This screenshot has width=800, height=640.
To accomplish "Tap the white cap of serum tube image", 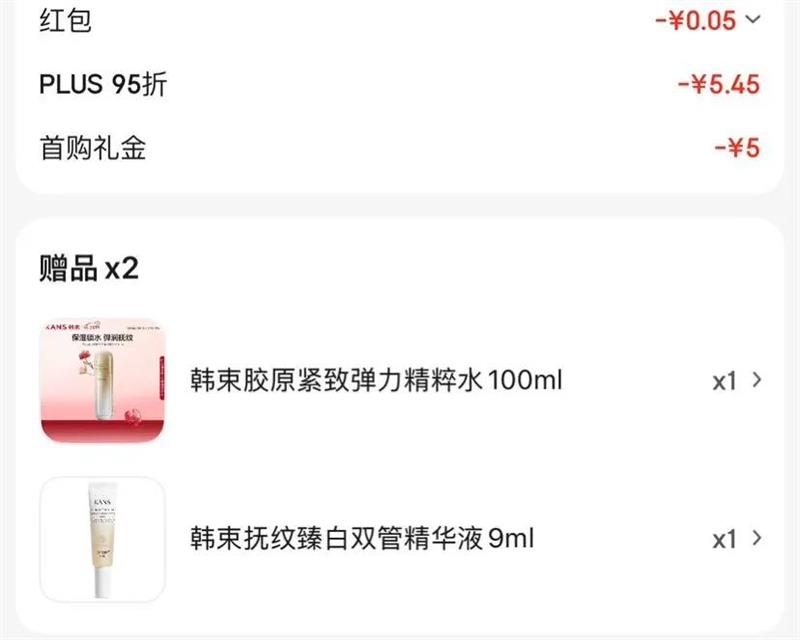I will [x=104, y=583].
